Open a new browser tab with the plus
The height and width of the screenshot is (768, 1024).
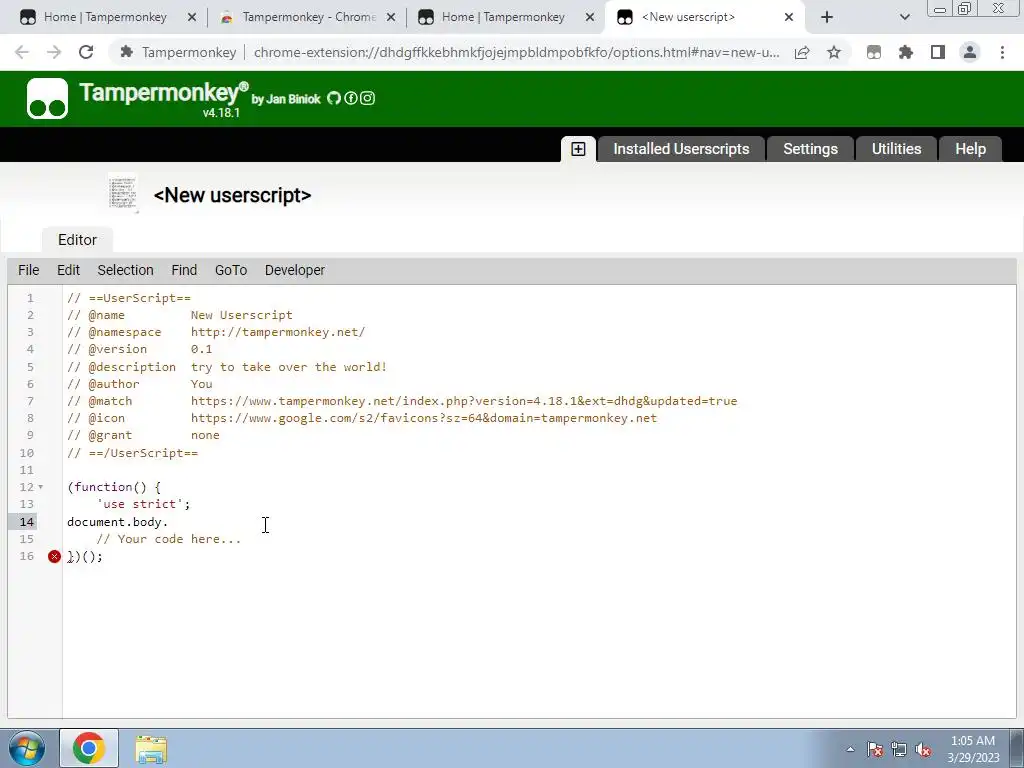click(827, 17)
